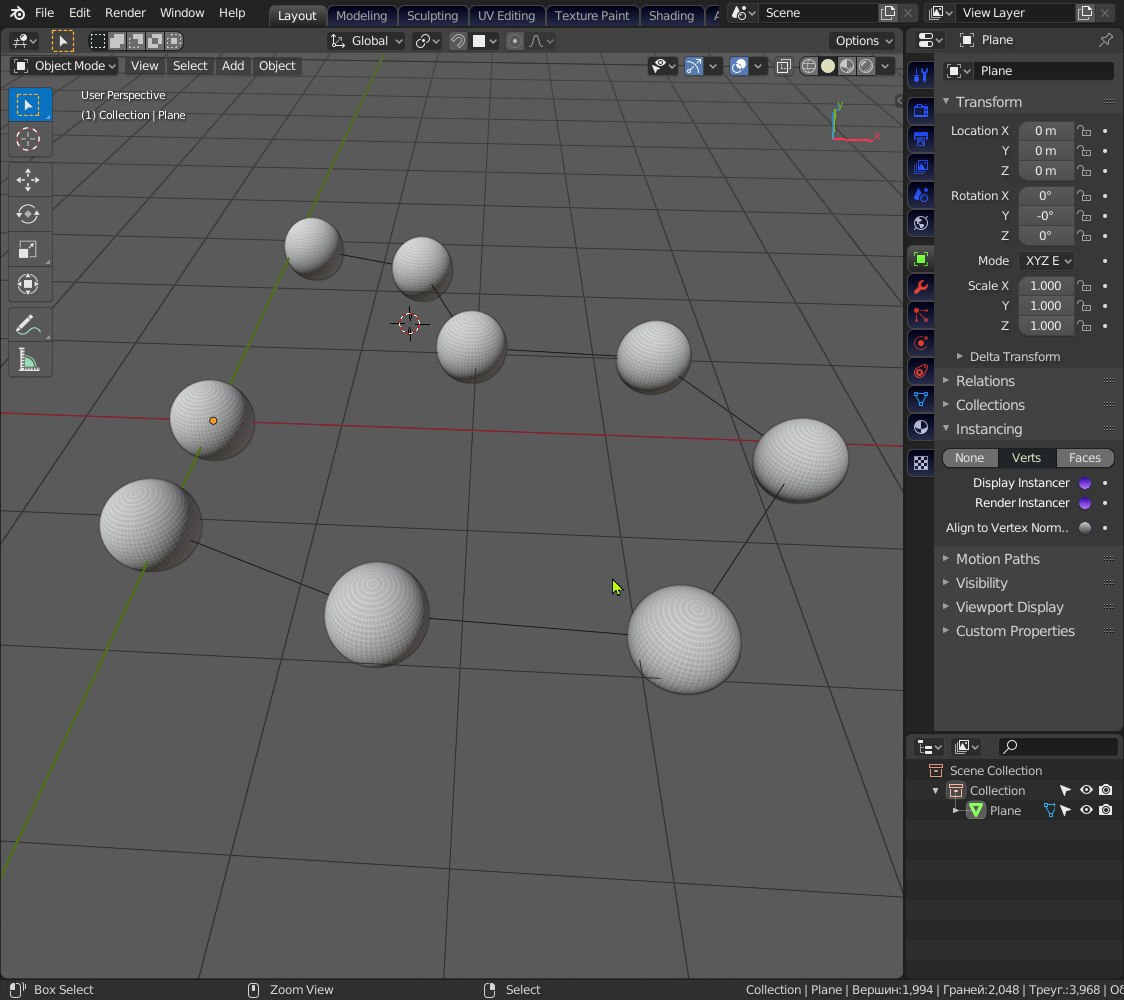This screenshot has height=1000, width=1124.
Task: Switch to wireframe viewport shading
Action: click(809, 66)
